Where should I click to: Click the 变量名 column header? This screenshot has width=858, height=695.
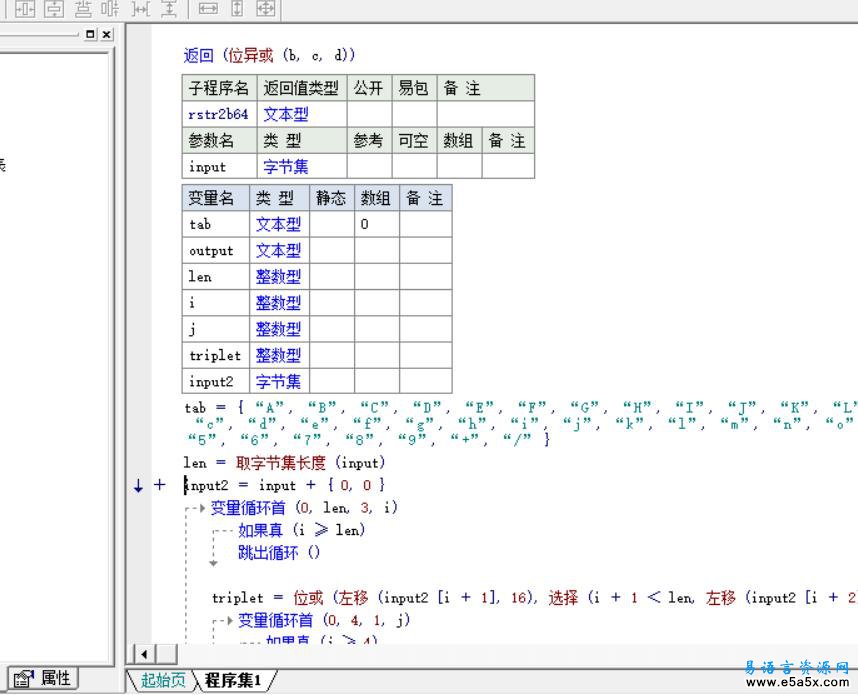216,198
